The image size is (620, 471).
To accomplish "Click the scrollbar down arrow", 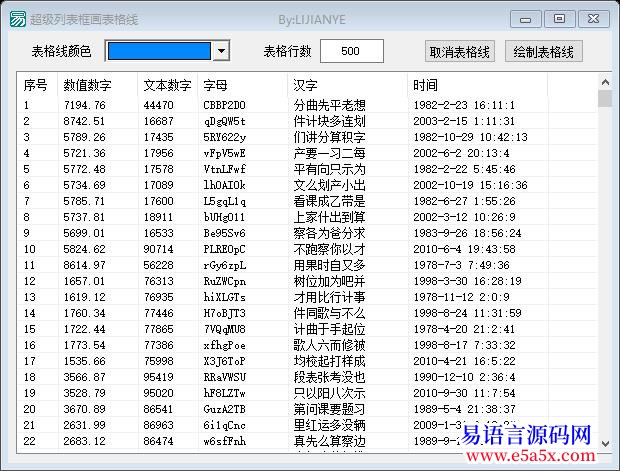I will click(x=605, y=444).
